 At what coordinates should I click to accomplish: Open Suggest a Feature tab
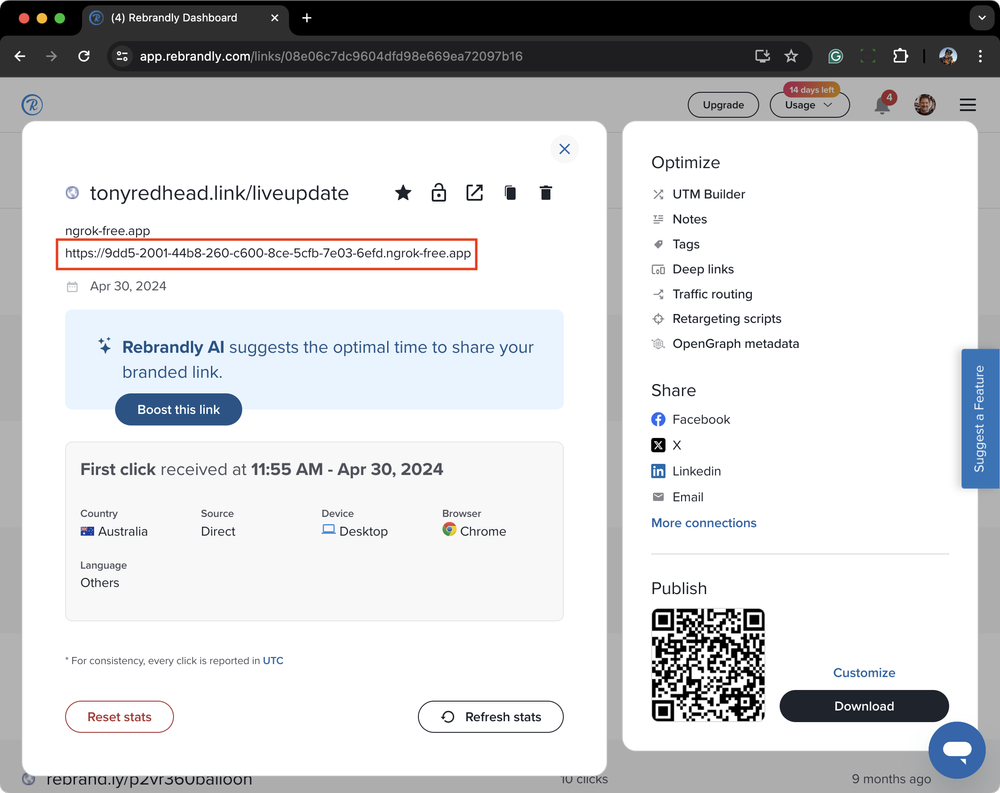980,419
